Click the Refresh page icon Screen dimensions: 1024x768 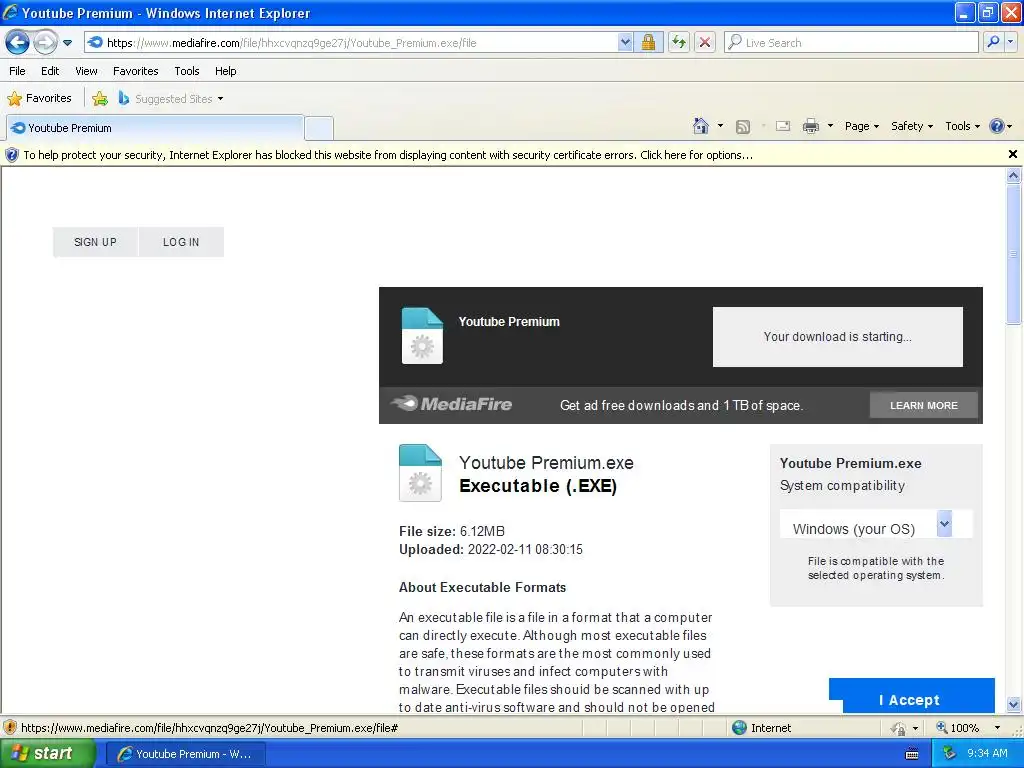679,42
